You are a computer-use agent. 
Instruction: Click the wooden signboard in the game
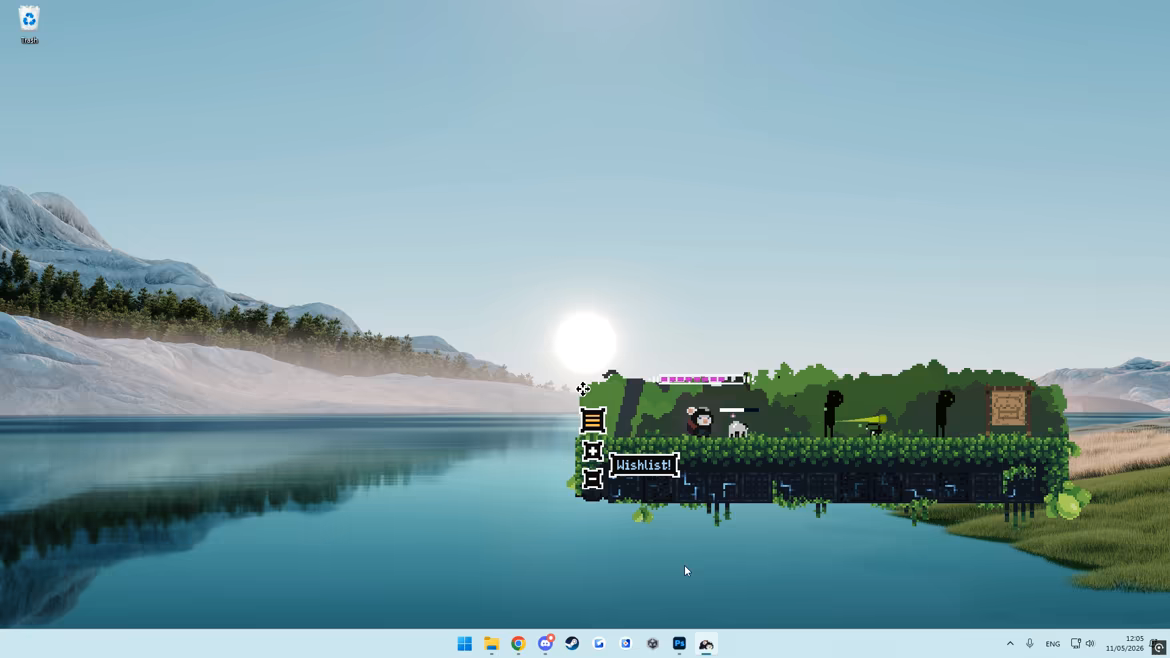click(x=1008, y=410)
